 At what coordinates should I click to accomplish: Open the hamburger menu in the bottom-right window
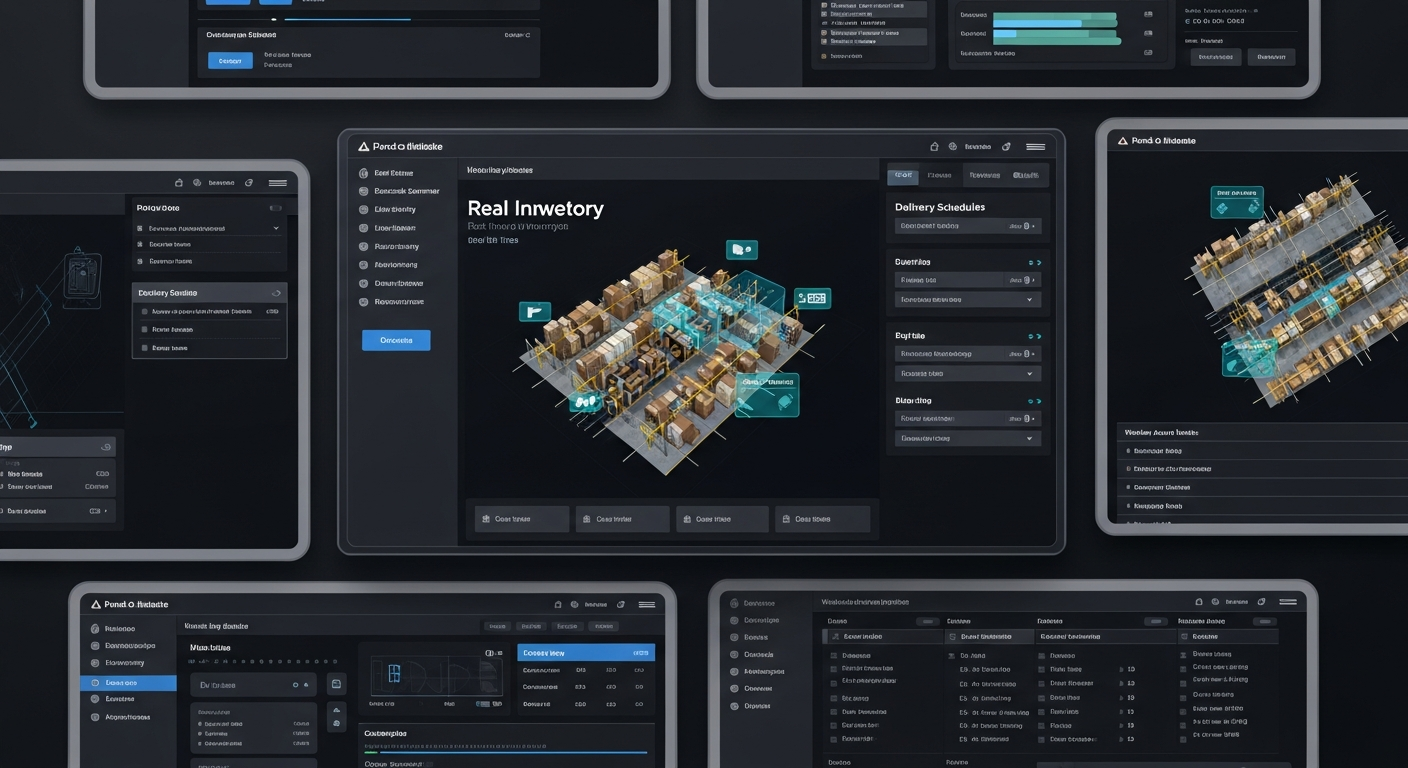[x=1288, y=602]
